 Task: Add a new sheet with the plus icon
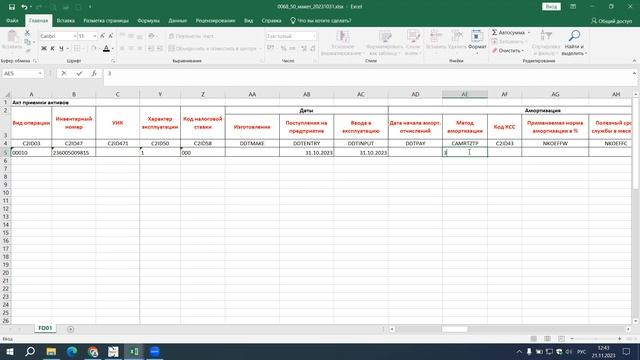pyautogui.click(x=70, y=329)
